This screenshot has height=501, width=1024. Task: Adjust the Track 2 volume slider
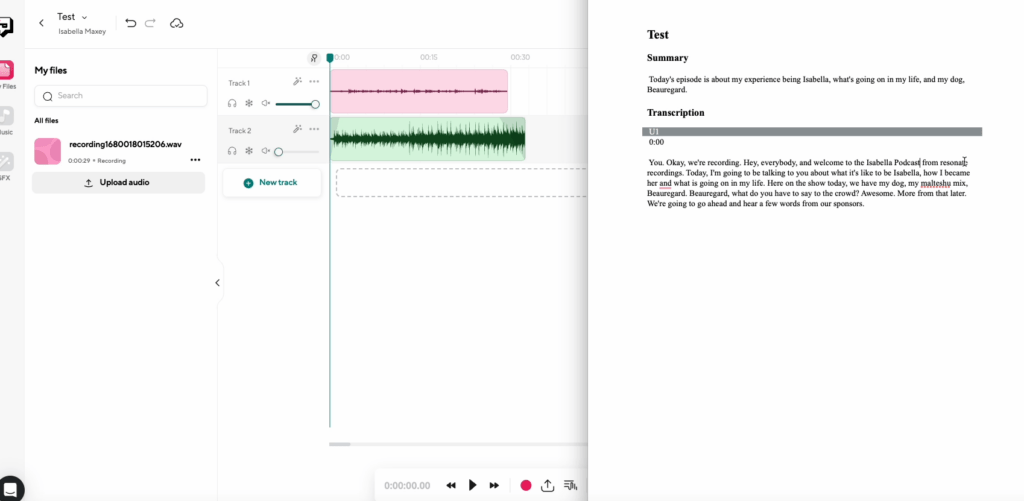(x=297, y=152)
